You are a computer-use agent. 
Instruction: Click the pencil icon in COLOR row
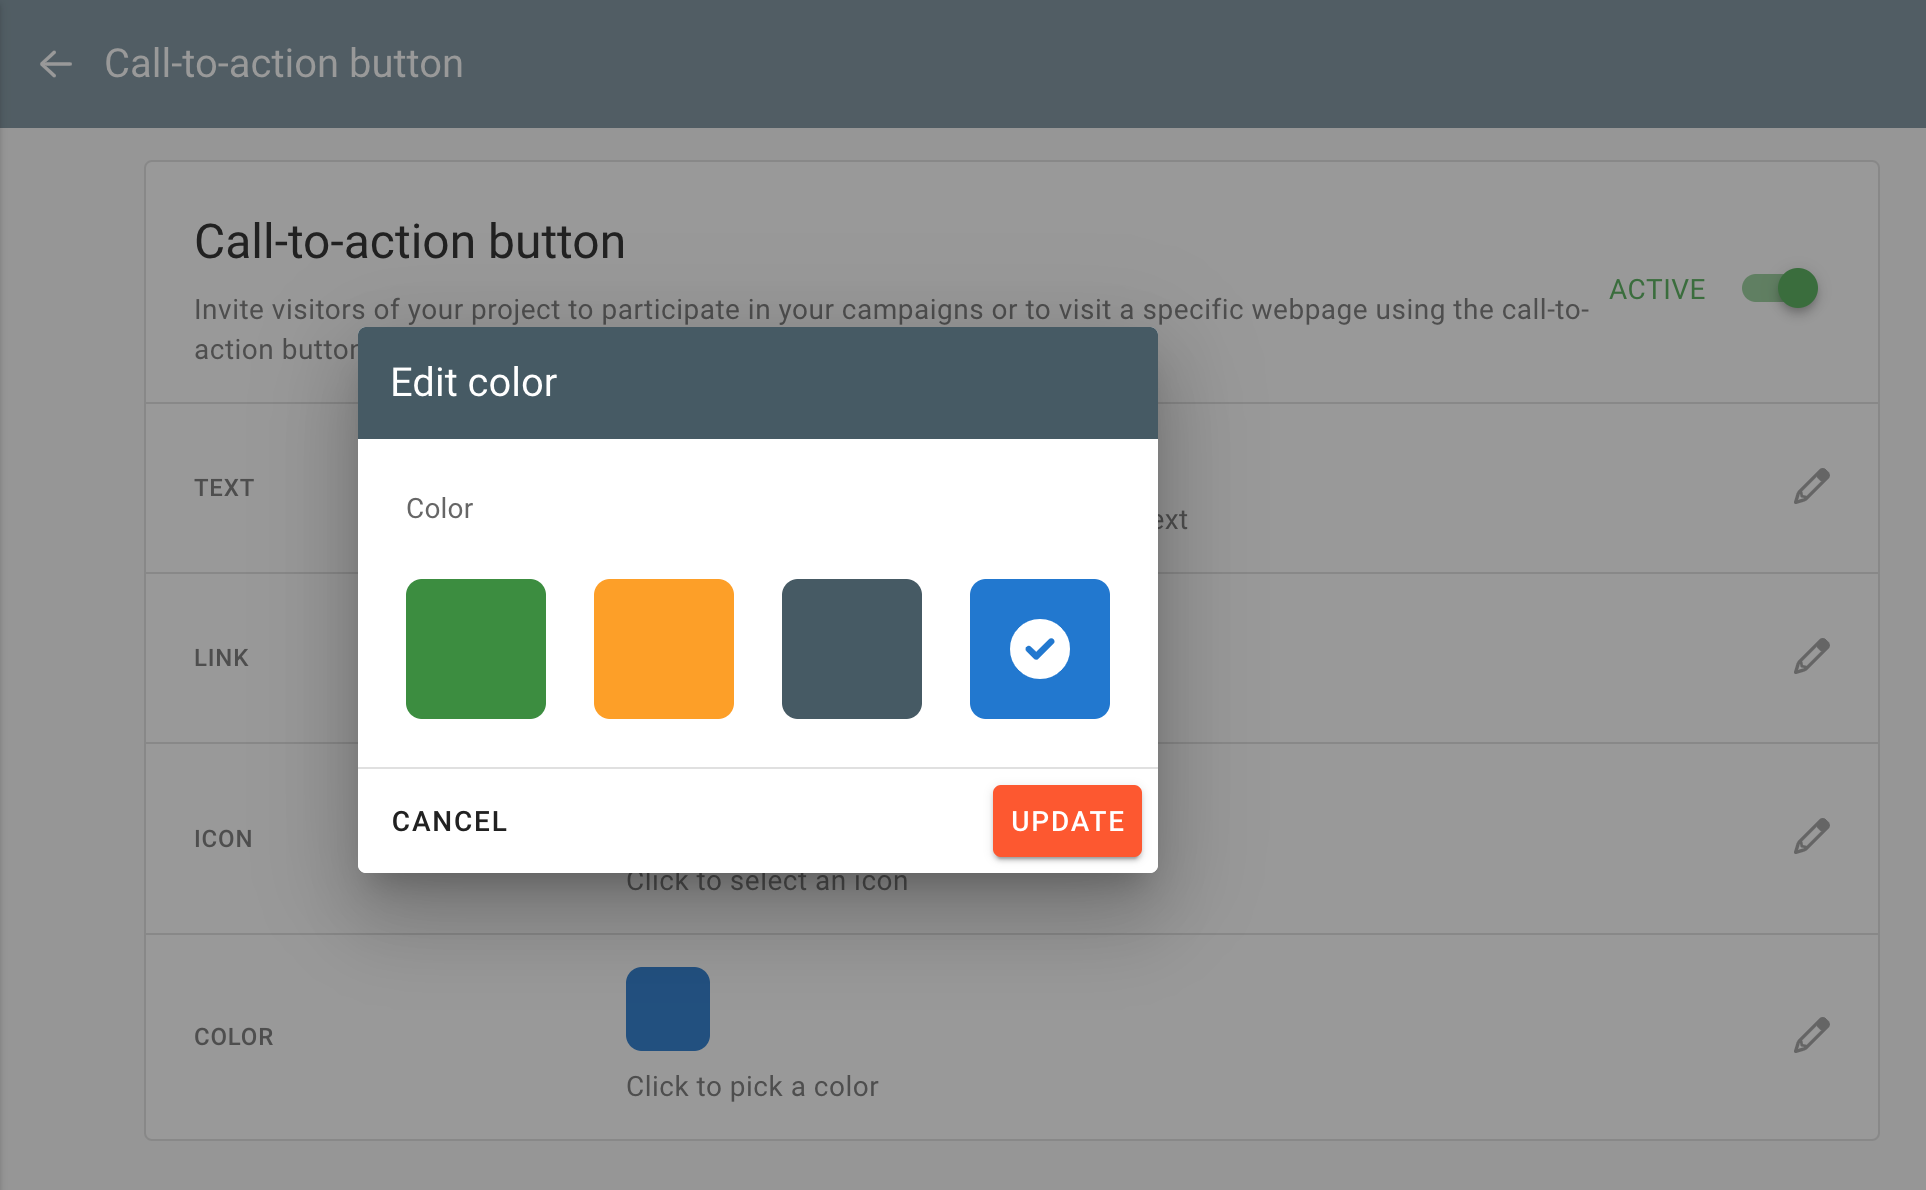click(1811, 1036)
